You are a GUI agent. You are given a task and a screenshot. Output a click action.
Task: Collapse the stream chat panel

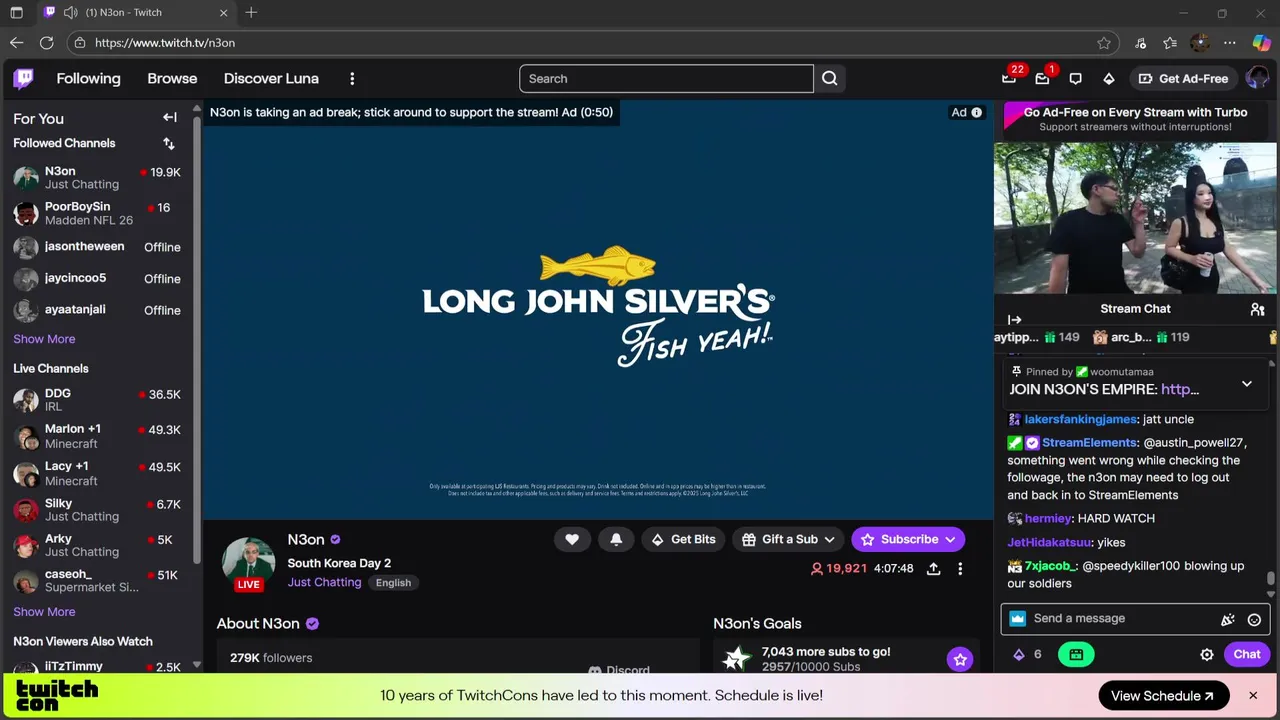point(1015,320)
